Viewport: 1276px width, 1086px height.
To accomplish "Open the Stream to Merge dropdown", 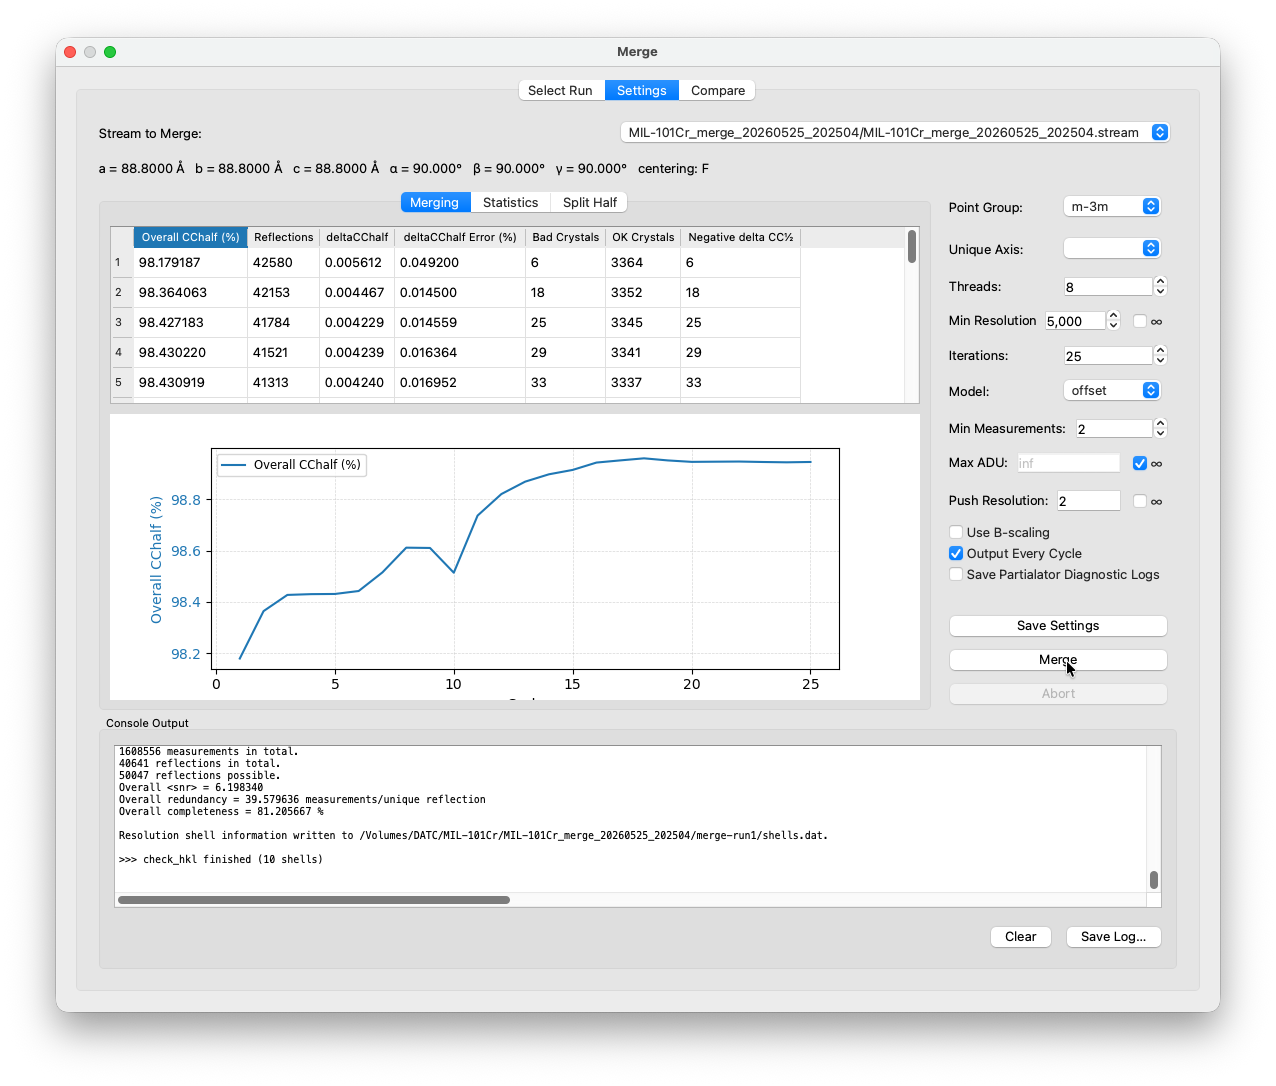I will click(x=894, y=132).
